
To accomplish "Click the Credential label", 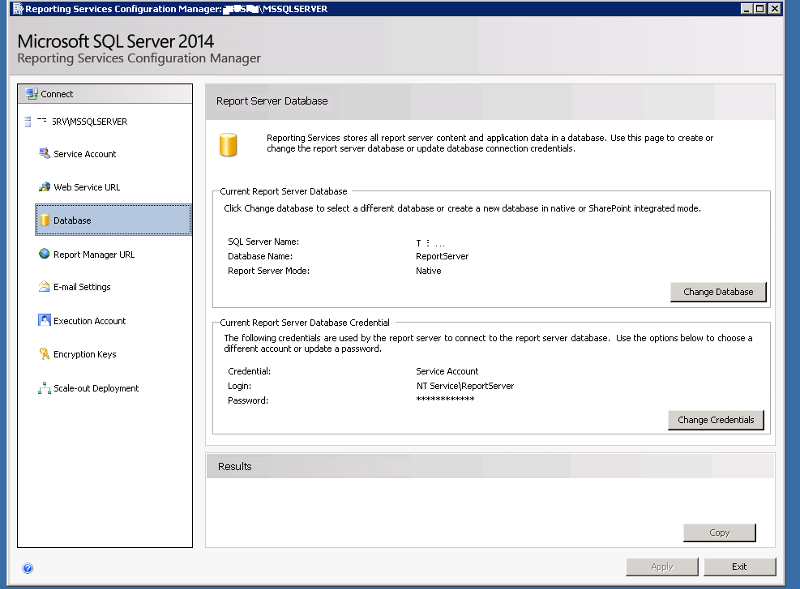I will point(249,371).
